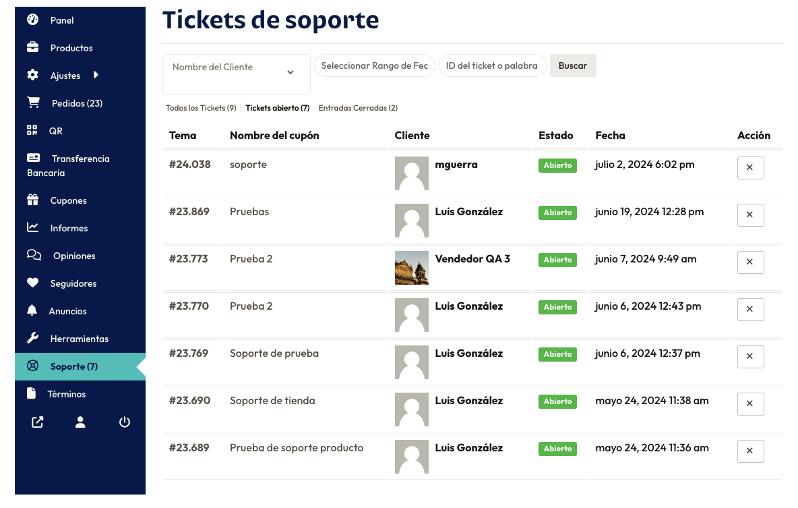The image size is (798, 508).
Task: Click the Herramientas wrench icon
Action: 33,338
